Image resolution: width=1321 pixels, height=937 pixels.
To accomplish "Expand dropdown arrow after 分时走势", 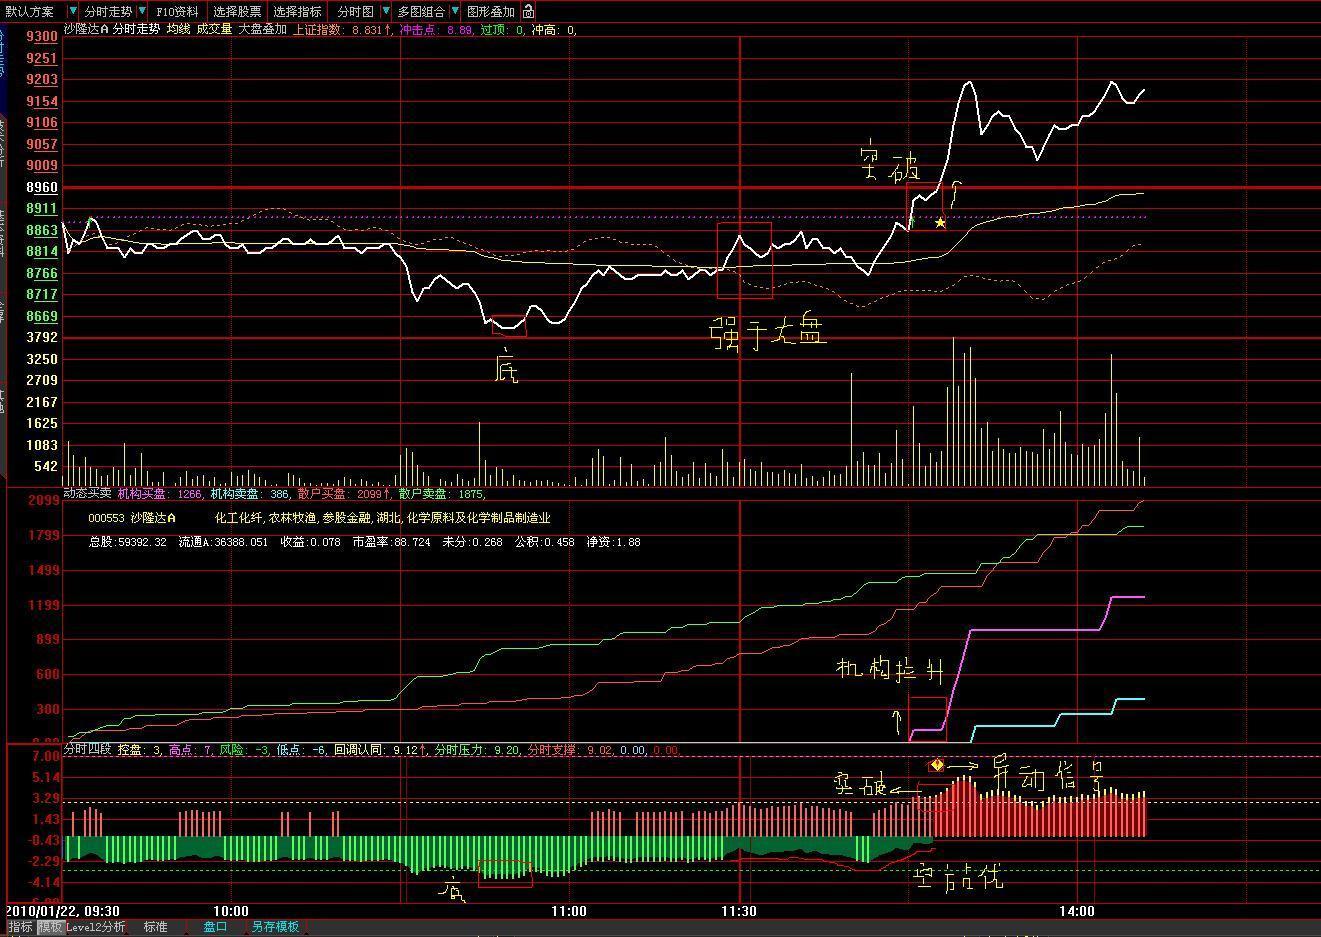I will click(143, 12).
